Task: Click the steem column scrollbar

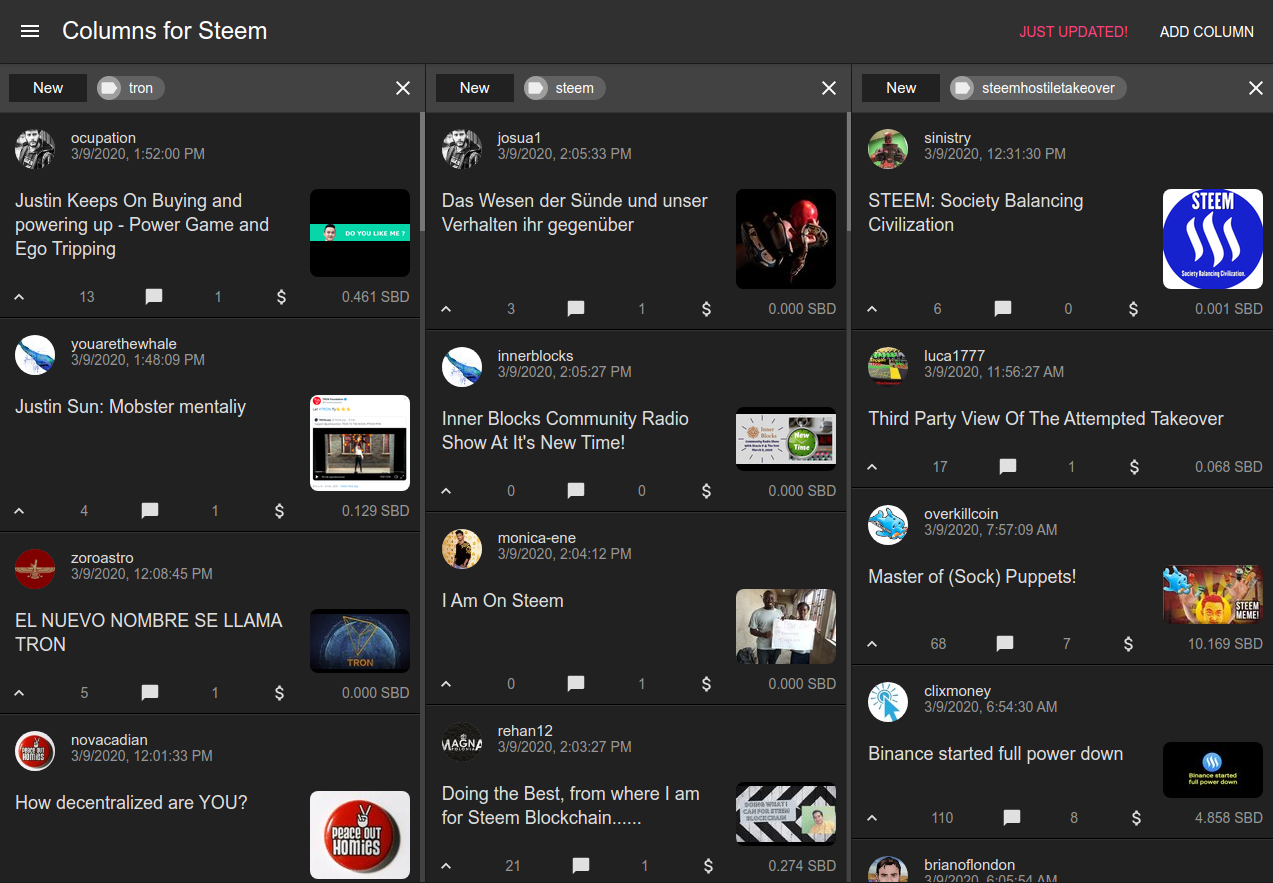Action: click(x=847, y=172)
